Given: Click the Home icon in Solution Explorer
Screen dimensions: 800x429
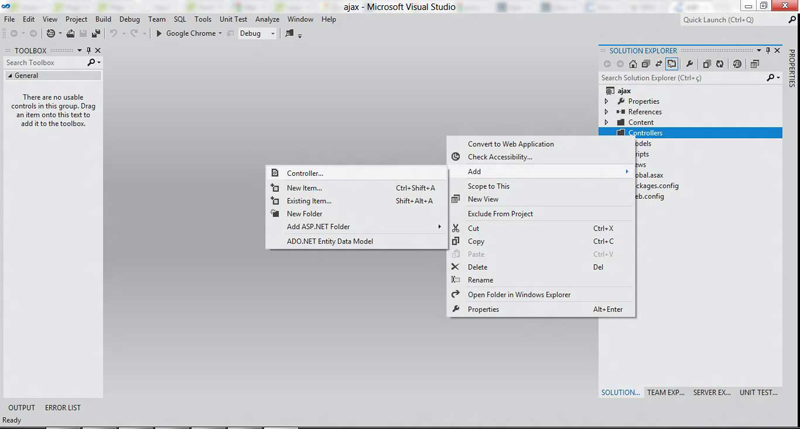Looking at the screenshot, I should [x=633, y=64].
